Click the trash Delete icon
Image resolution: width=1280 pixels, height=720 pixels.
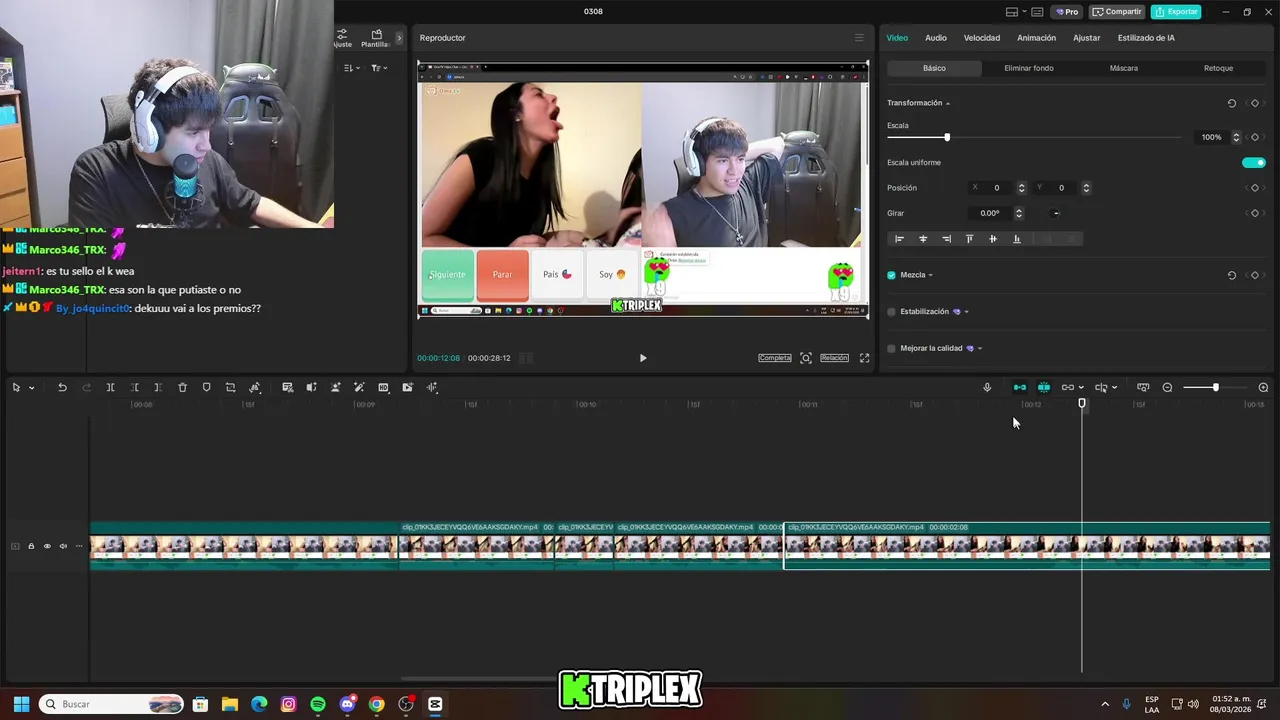[182, 388]
